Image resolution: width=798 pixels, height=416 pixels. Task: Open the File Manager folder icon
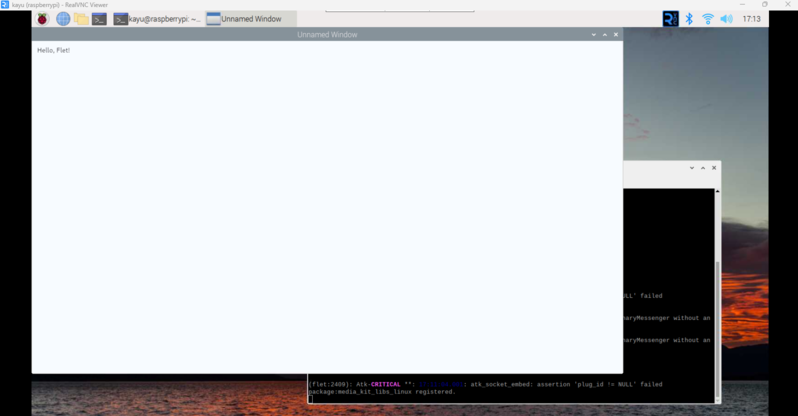pyautogui.click(x=81, y=19)
